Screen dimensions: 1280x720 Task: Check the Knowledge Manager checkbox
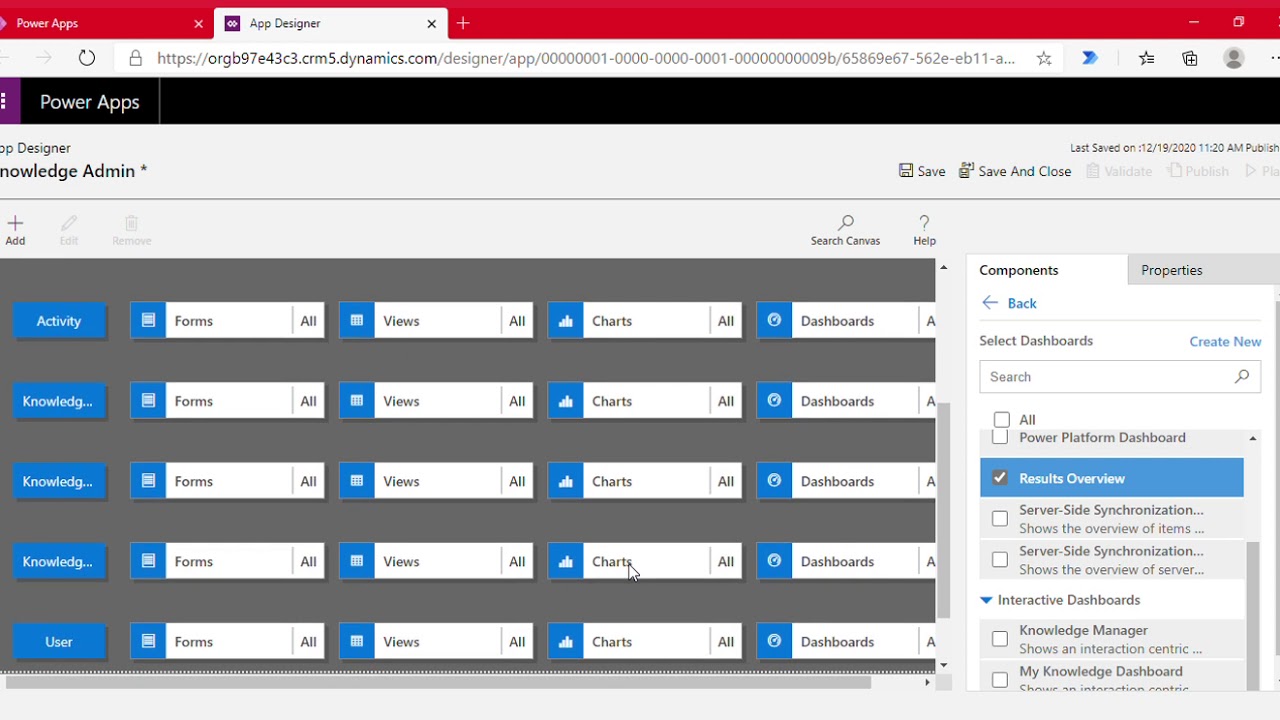[x=1000, y=639]
